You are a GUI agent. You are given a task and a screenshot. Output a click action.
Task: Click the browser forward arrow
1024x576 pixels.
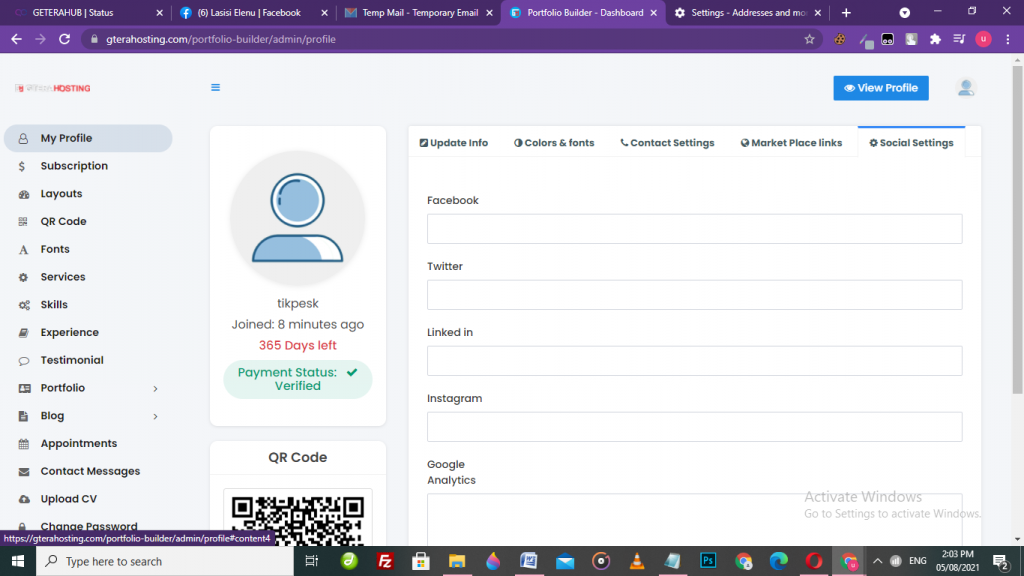click(x=40, y=39)
